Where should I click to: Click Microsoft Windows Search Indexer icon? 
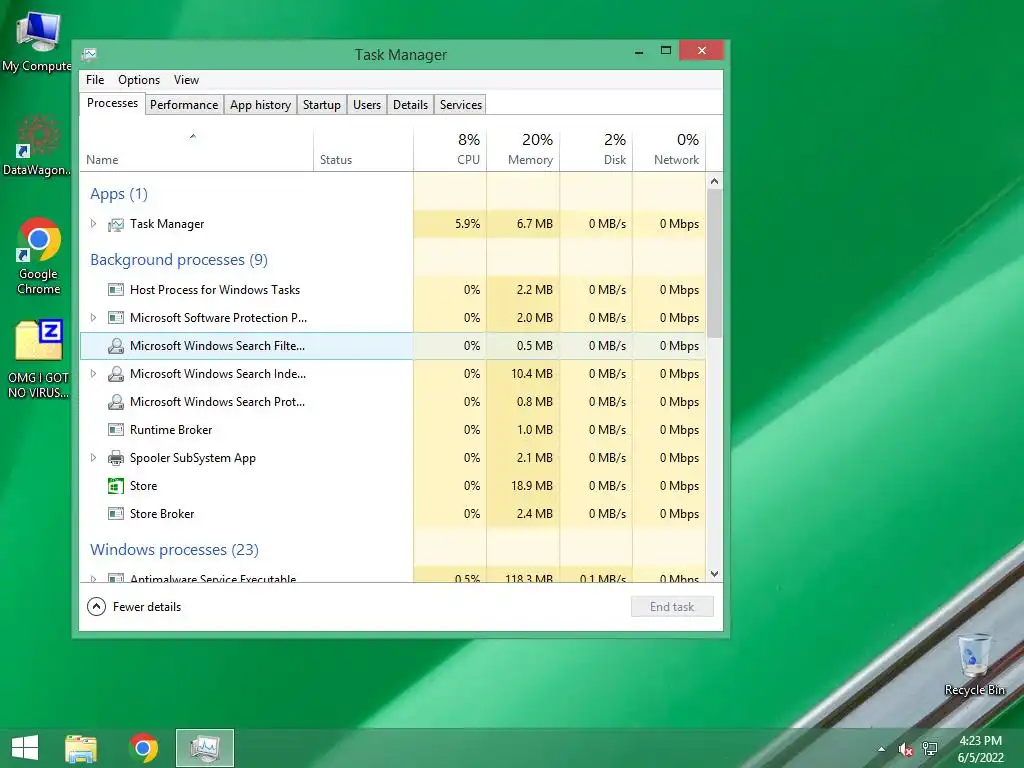click(x=116, y=374)
